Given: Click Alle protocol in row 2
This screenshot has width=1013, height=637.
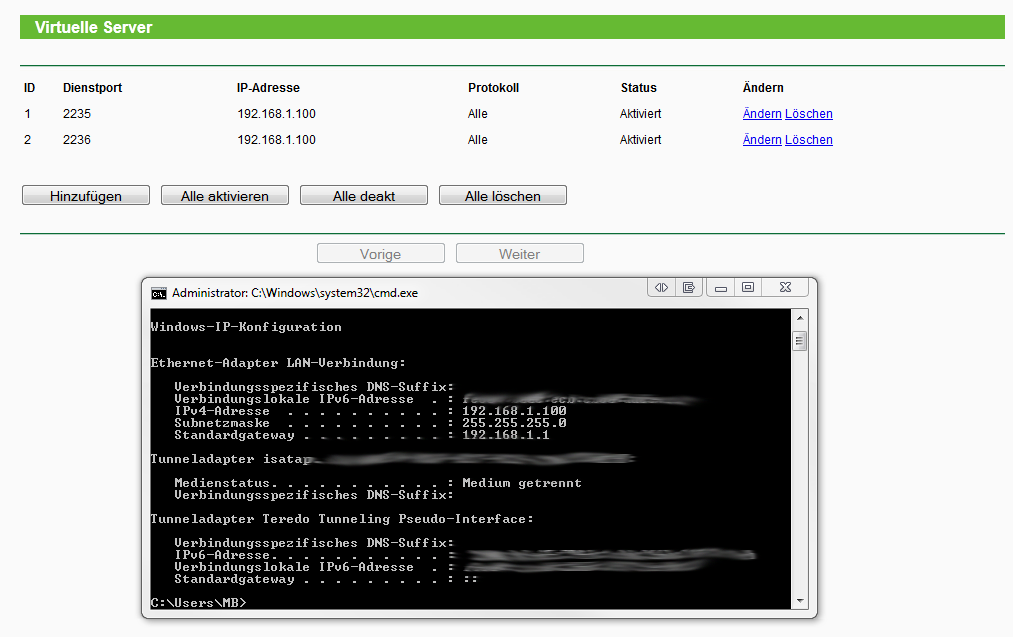Looking at the screenshot, I should click(x=477, y=140).
